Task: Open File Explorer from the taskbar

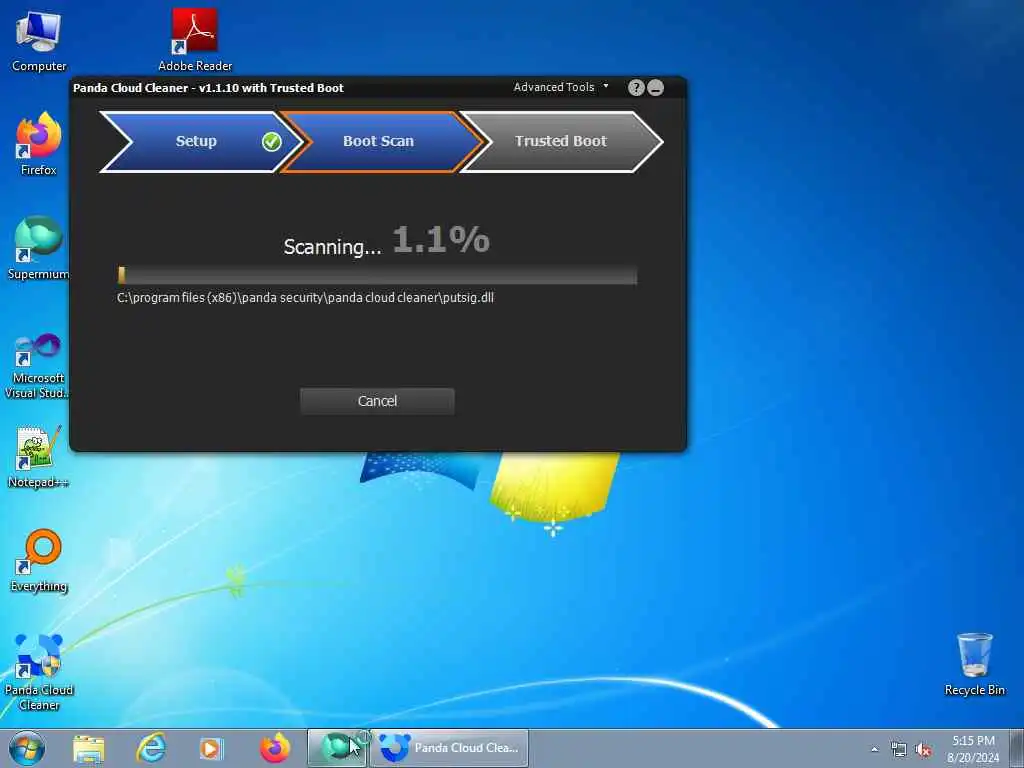Action: [x=88, y=748]
